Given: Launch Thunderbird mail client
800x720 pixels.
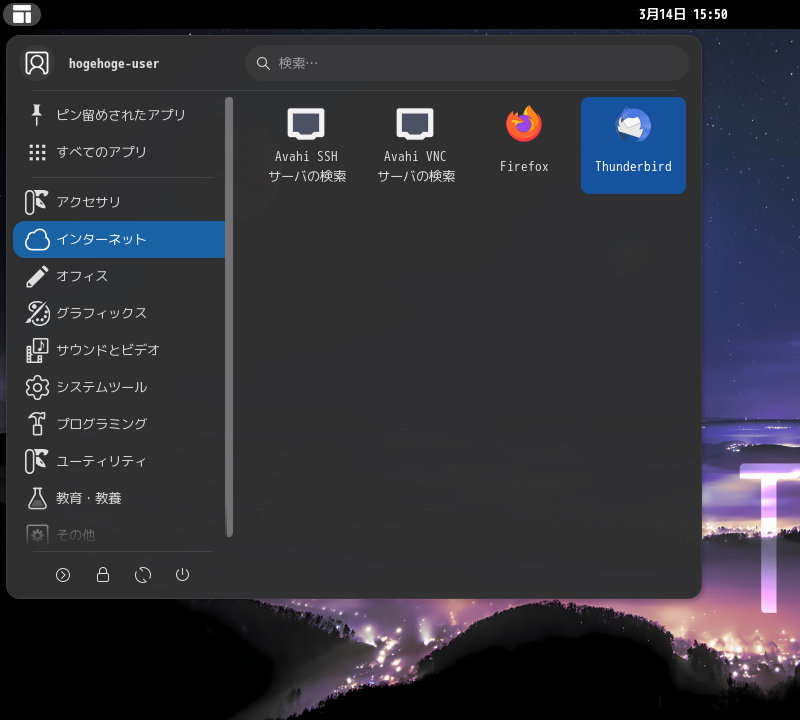Looking at the screenshot, I should point(633,144).
